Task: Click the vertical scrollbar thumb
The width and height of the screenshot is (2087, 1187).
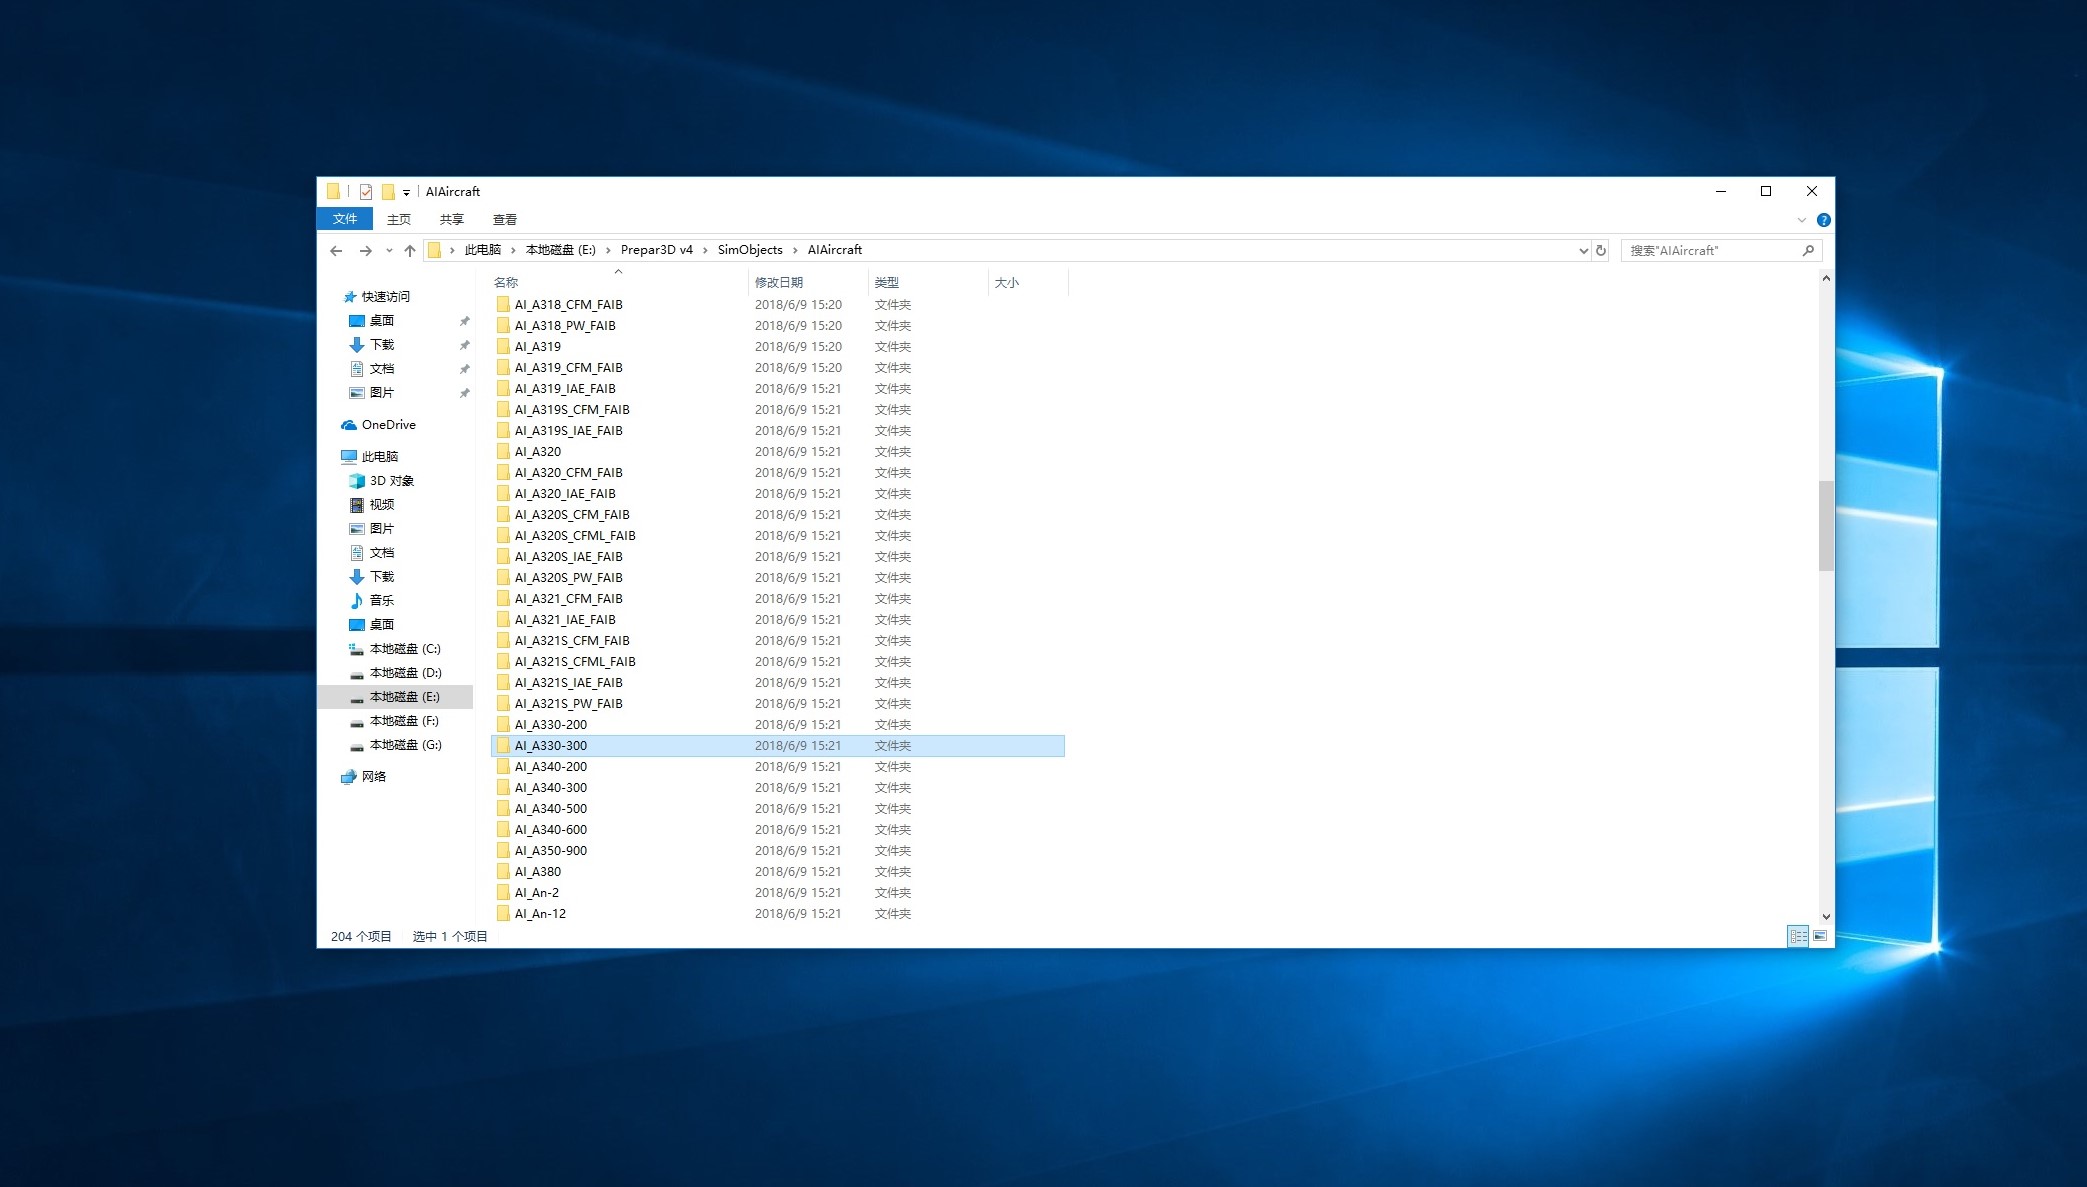Action: tap(1826, 526)
